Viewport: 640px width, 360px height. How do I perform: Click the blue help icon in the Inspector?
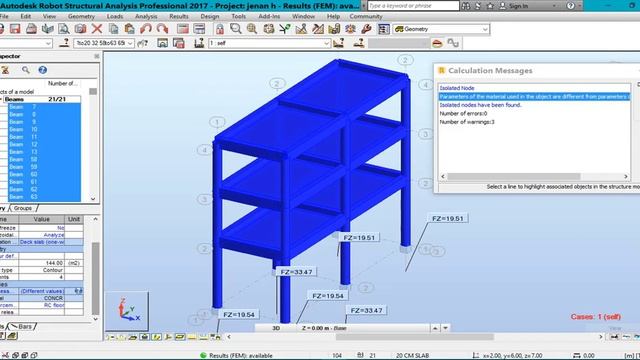click(42, 70)
